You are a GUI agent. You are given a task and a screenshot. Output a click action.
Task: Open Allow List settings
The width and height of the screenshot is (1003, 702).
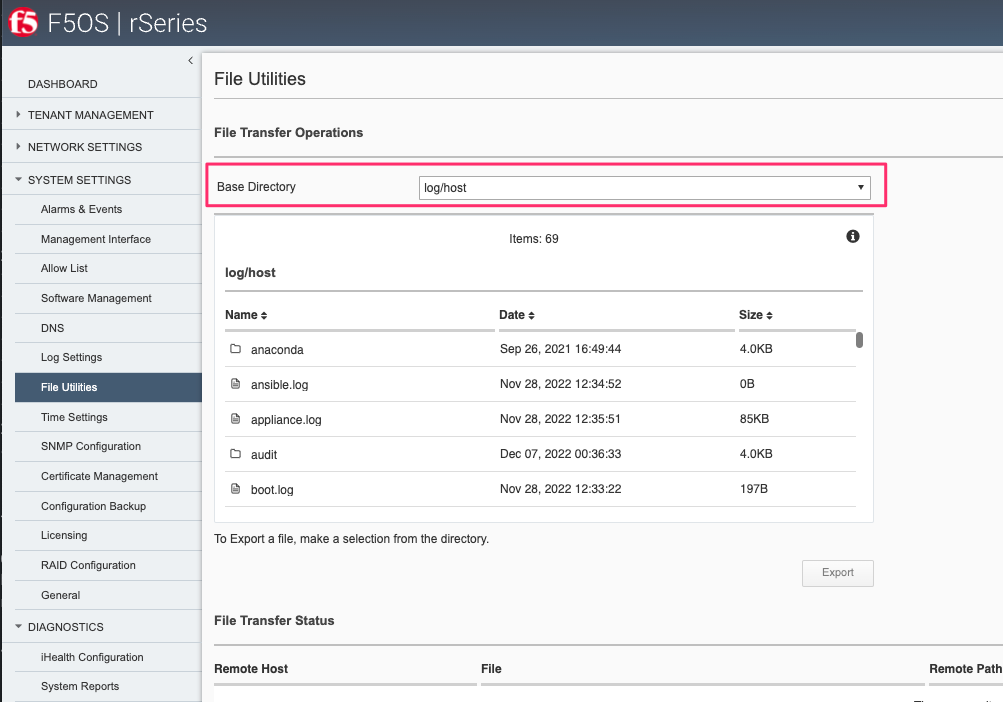point(64,268)
